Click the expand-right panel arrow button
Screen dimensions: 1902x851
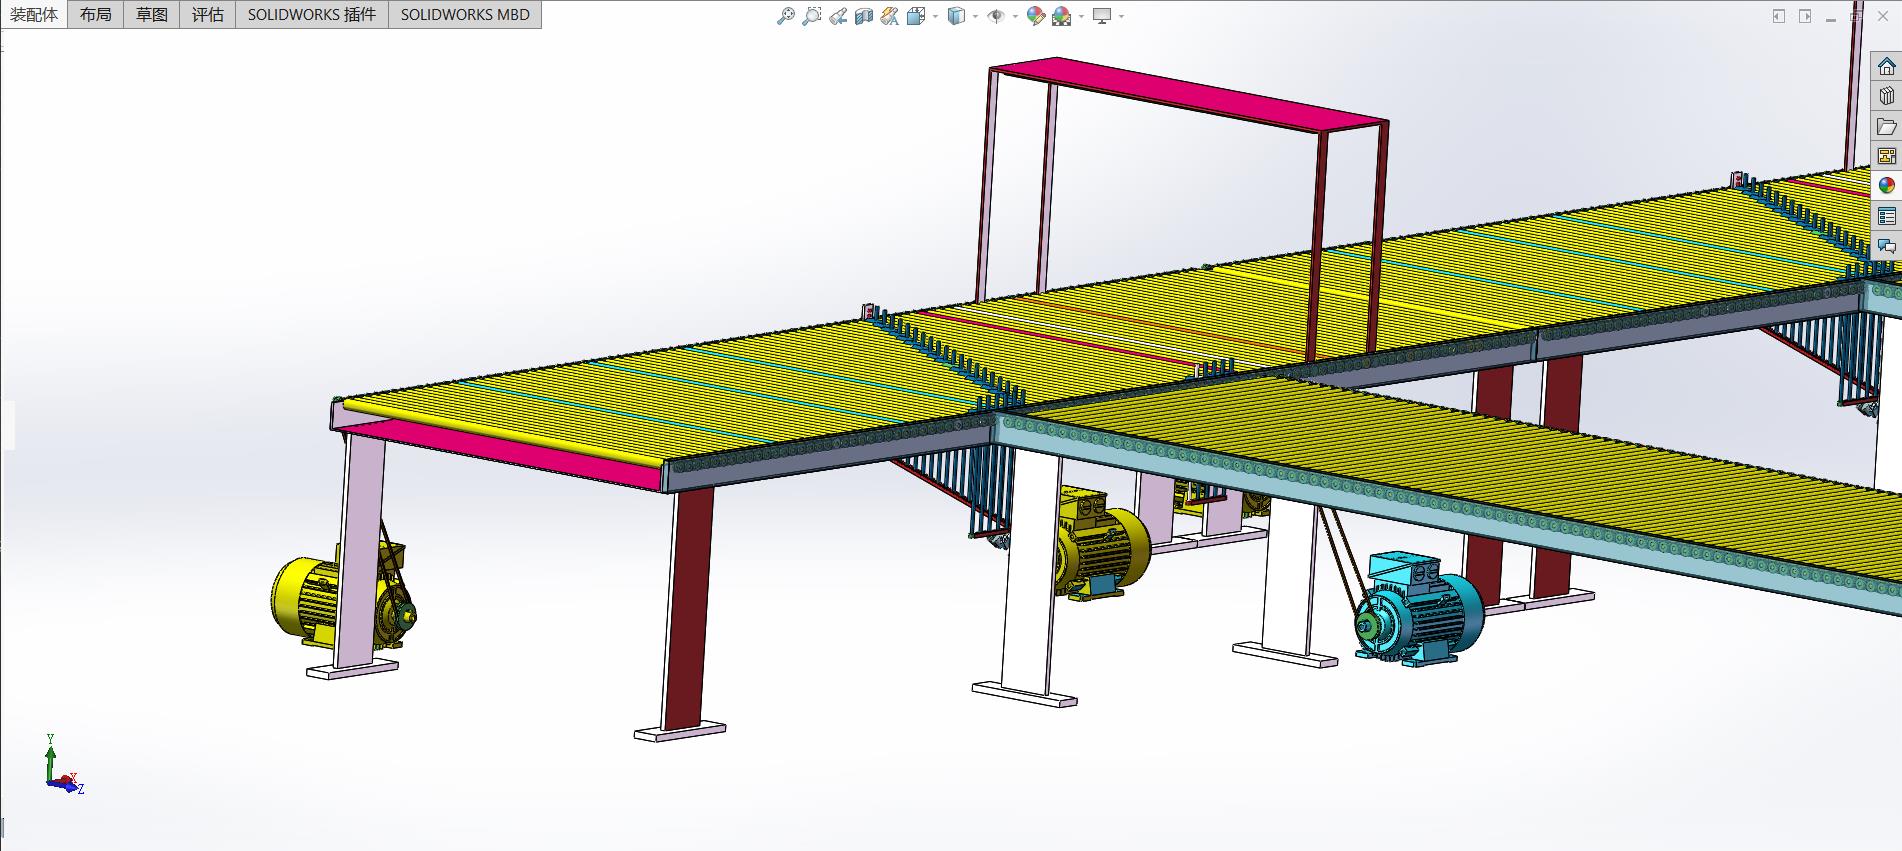(1805, 16)
